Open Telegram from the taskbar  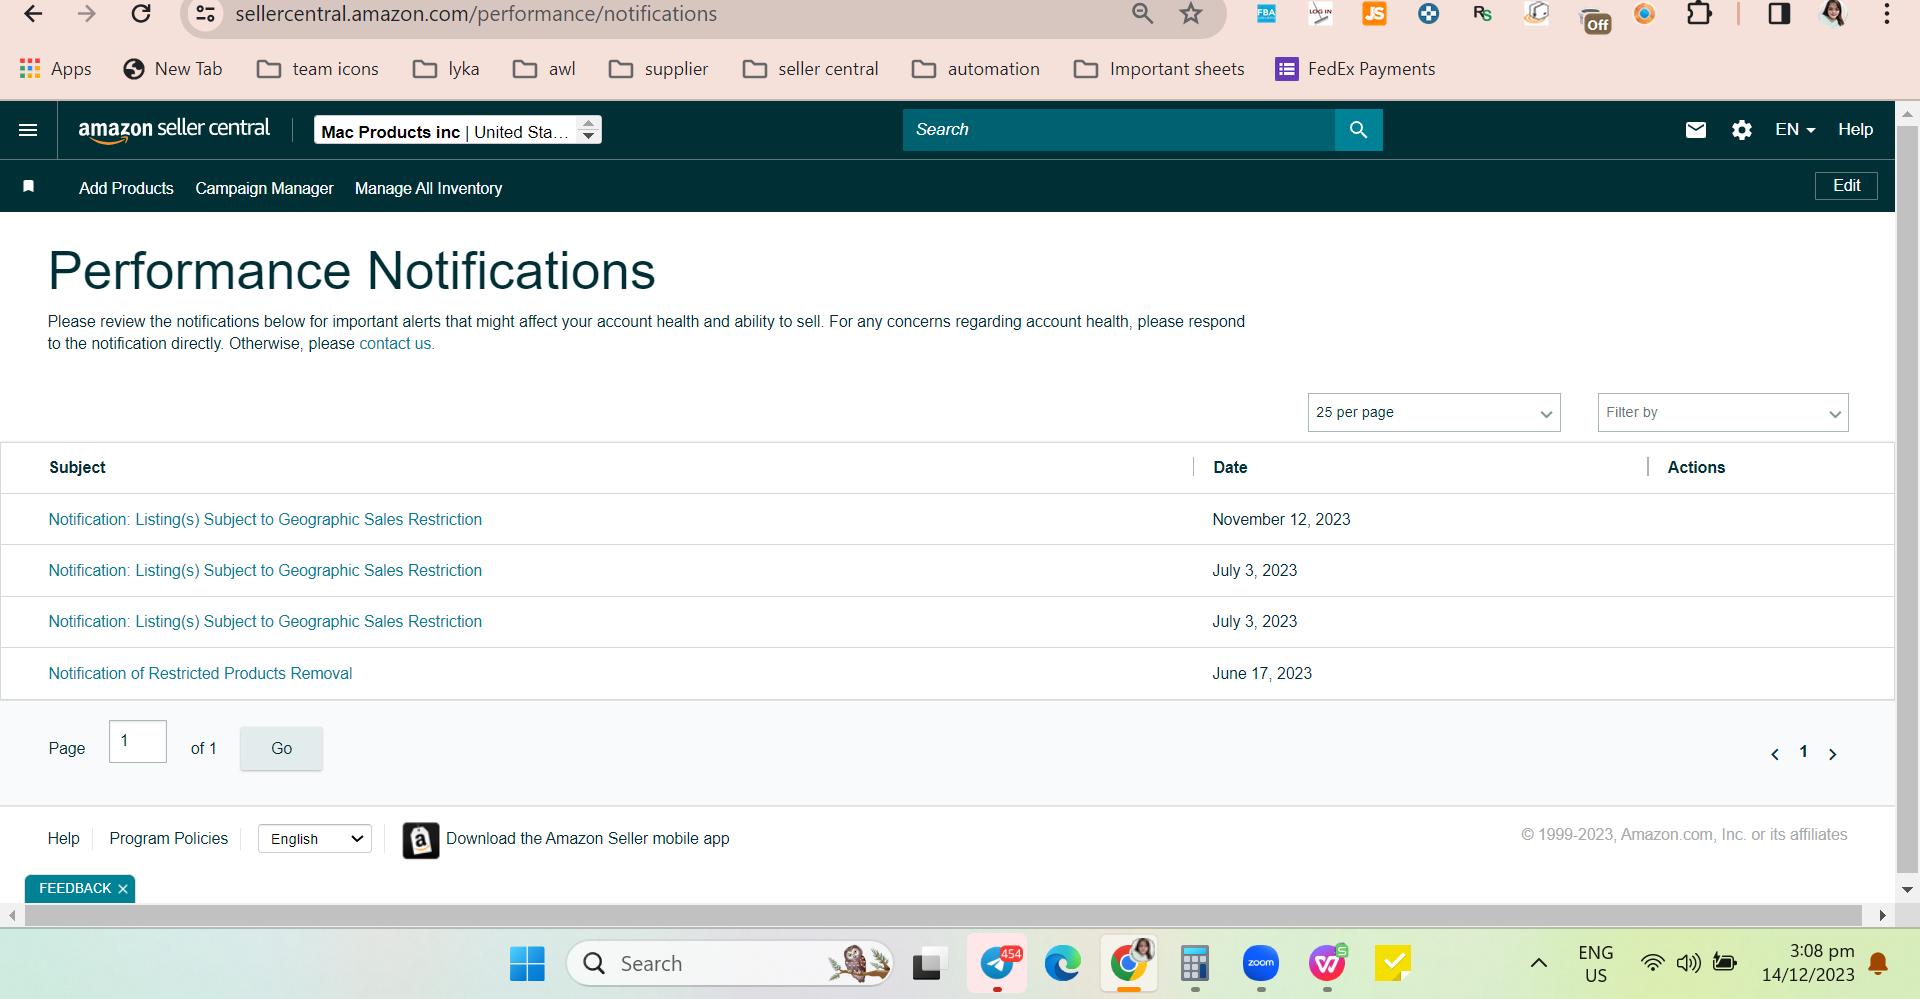click(x=998, y=964)
